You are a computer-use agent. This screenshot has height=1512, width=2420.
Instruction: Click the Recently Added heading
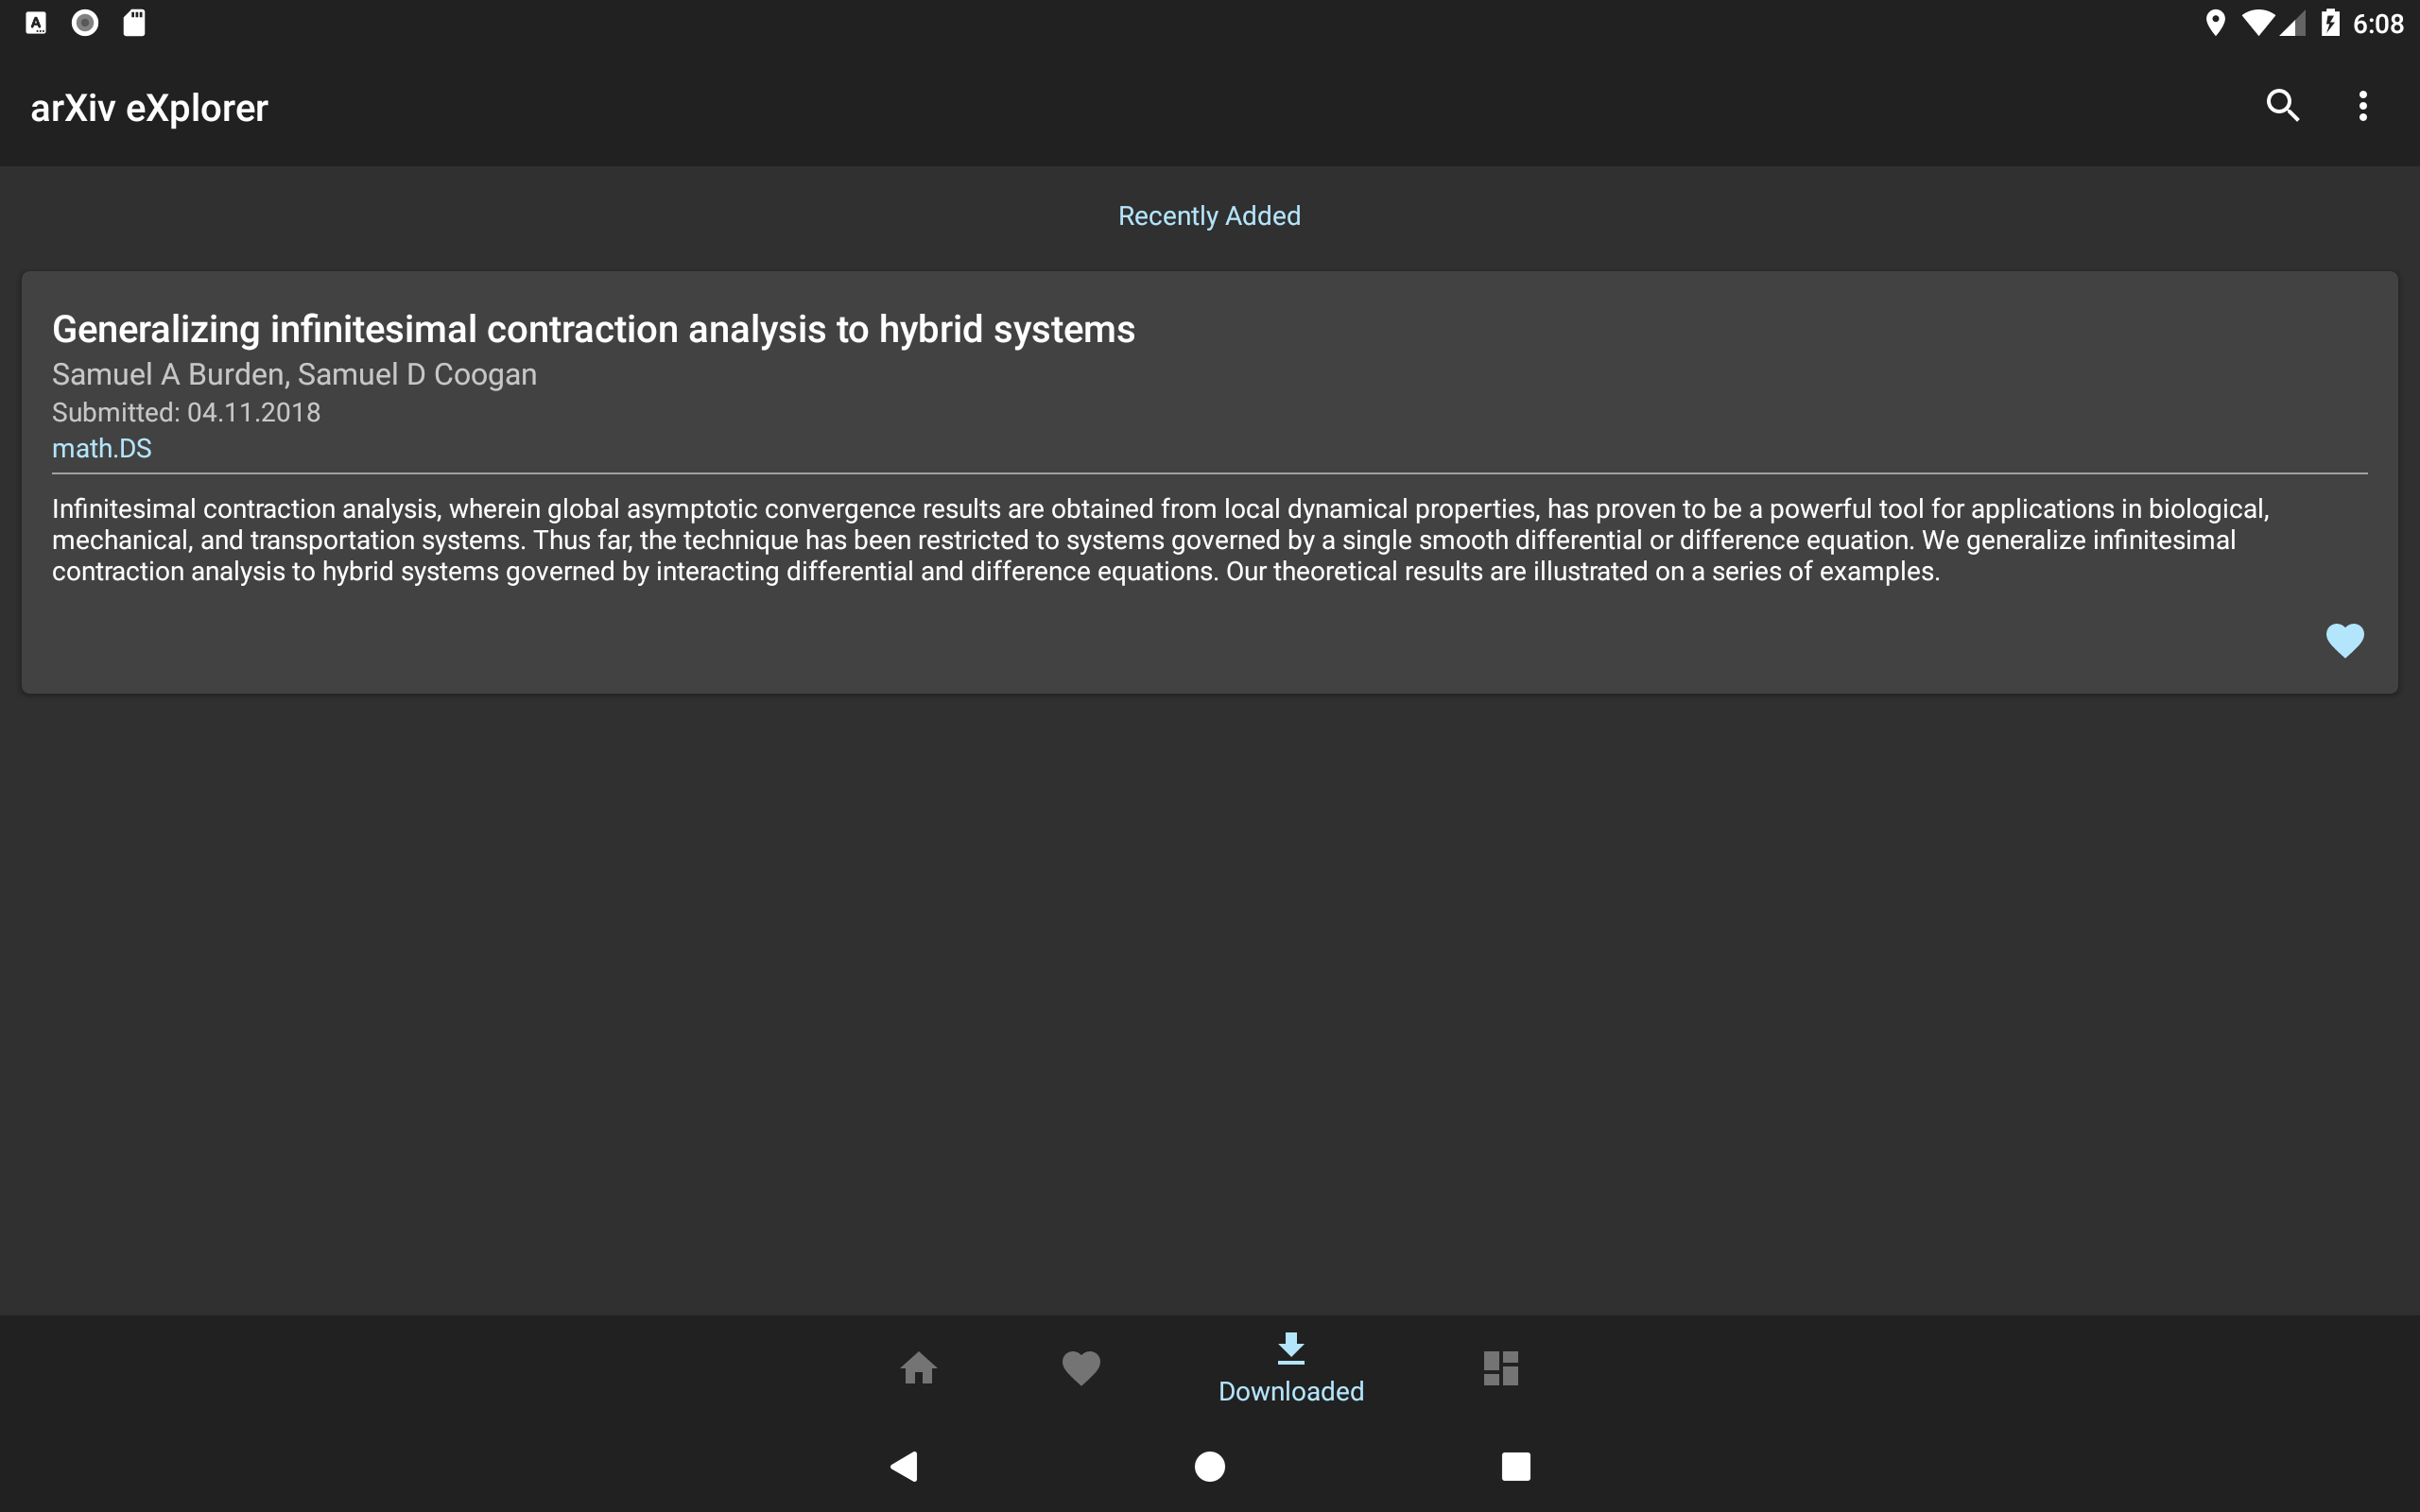(1209, 216)
